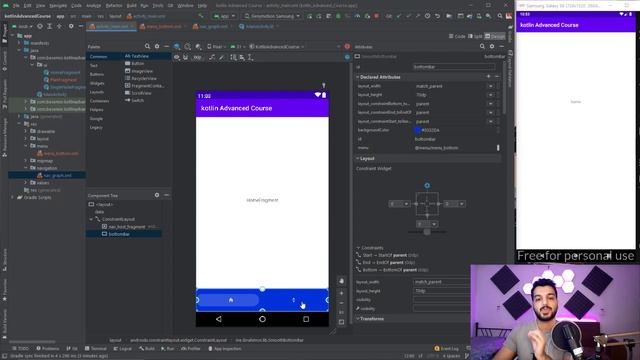Screen dimensions: 640x360
Task: Click the Search Everywhere magnifier icon
Action: click(500, 16)
